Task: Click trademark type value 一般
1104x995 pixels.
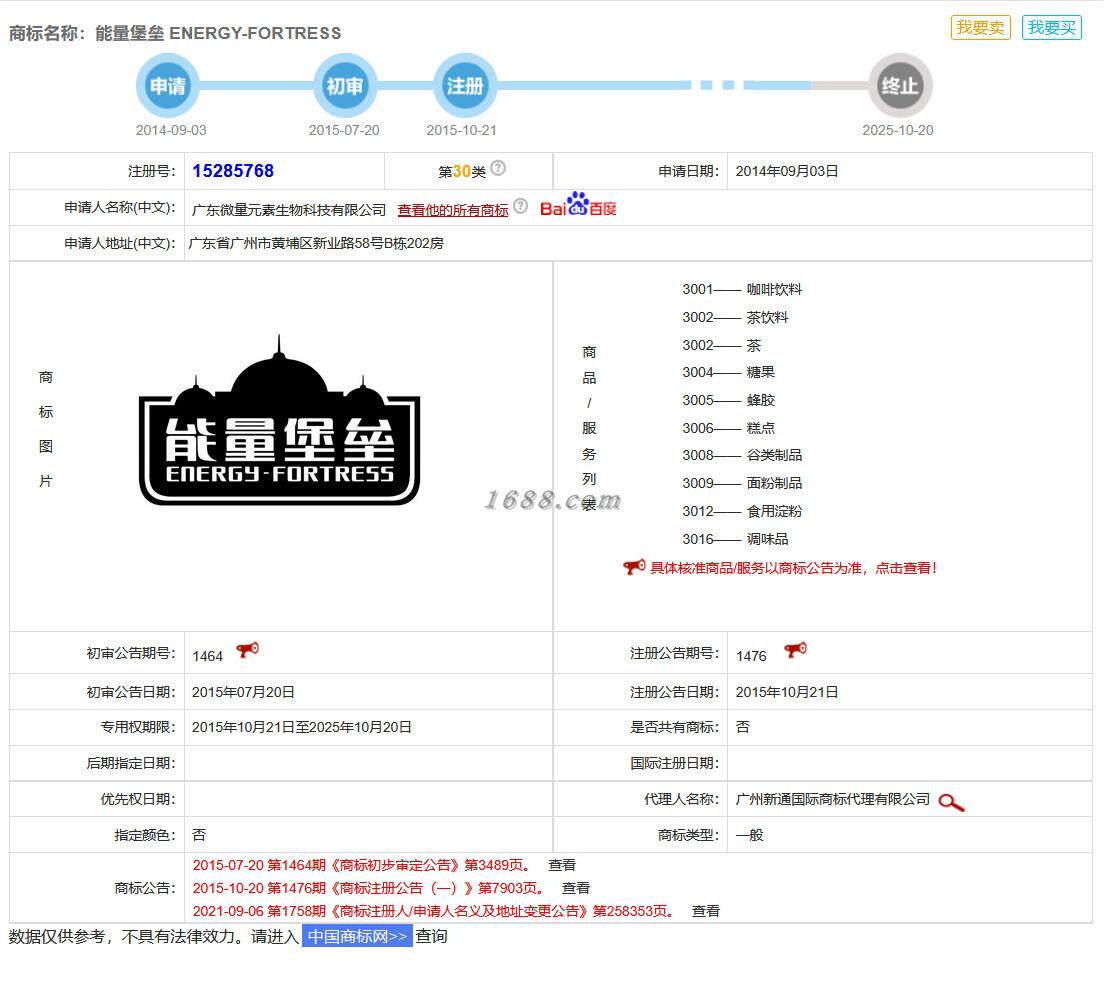Action: (749, 835)
